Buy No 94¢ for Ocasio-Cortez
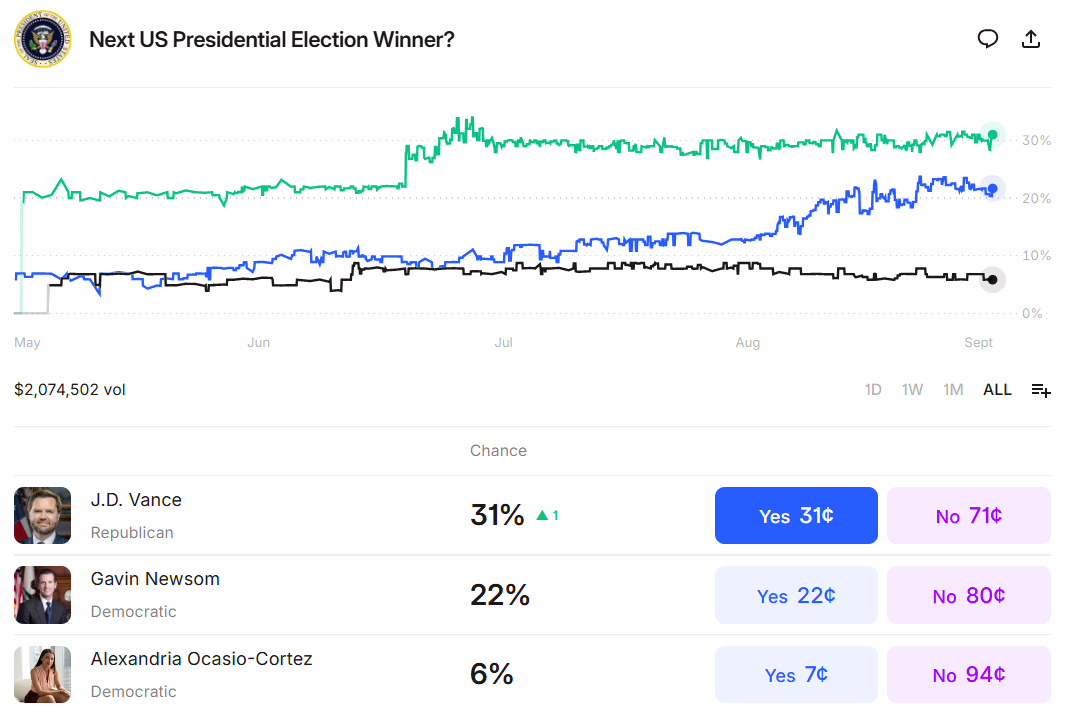Image resolution: width=1092 pixels, height=714 pixels. click(x=968, y=674)
